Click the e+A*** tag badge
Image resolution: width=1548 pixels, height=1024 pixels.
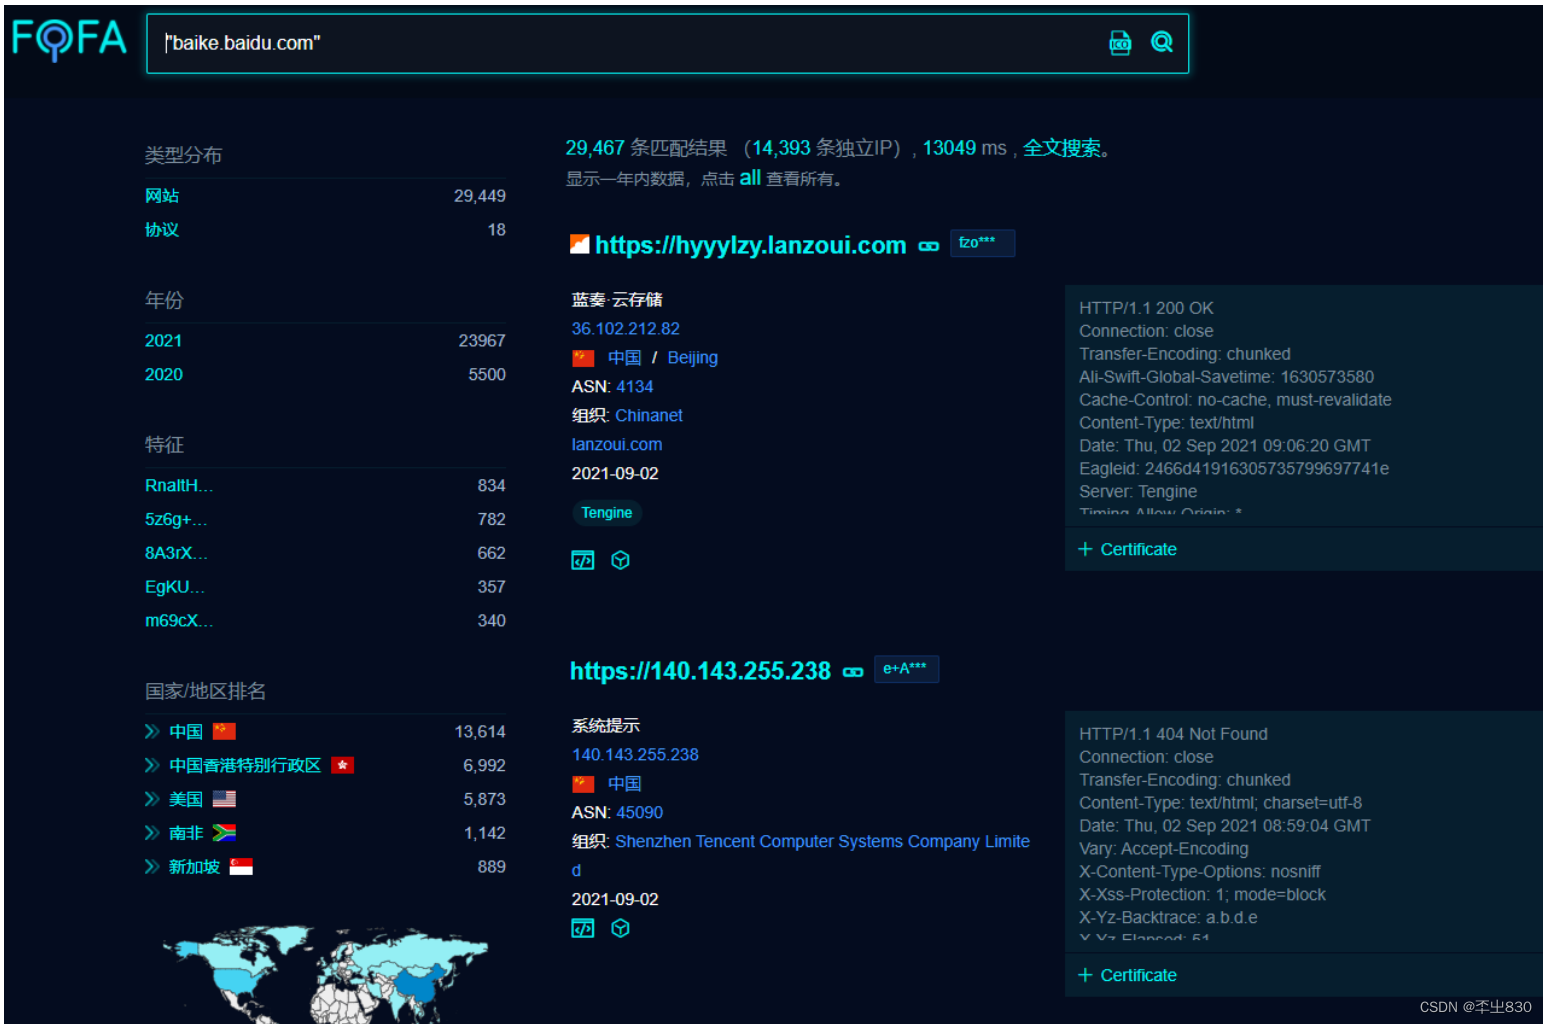click(x=906, y=669)
